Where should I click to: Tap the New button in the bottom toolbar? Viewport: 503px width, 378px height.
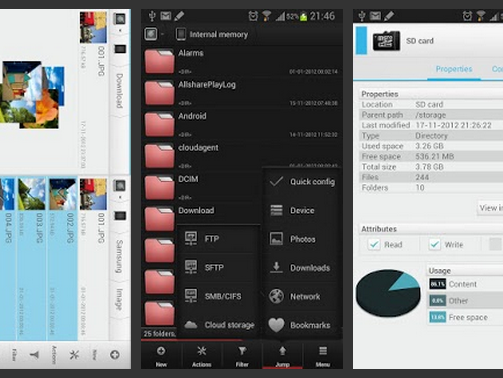pos(161,356)
